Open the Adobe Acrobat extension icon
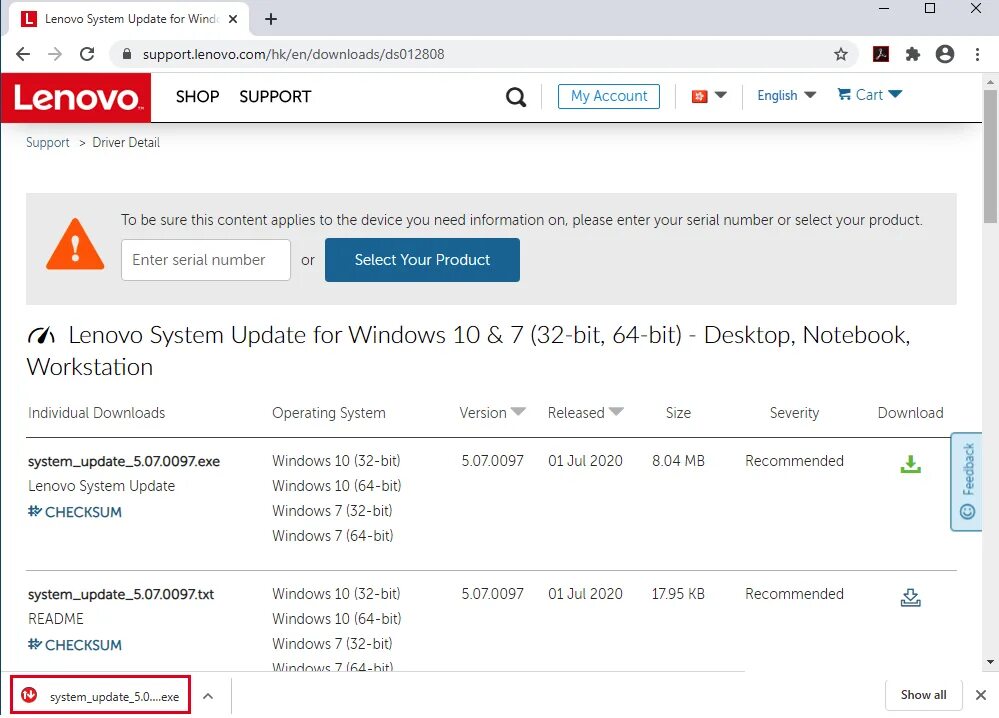 [x=880, y=54]
